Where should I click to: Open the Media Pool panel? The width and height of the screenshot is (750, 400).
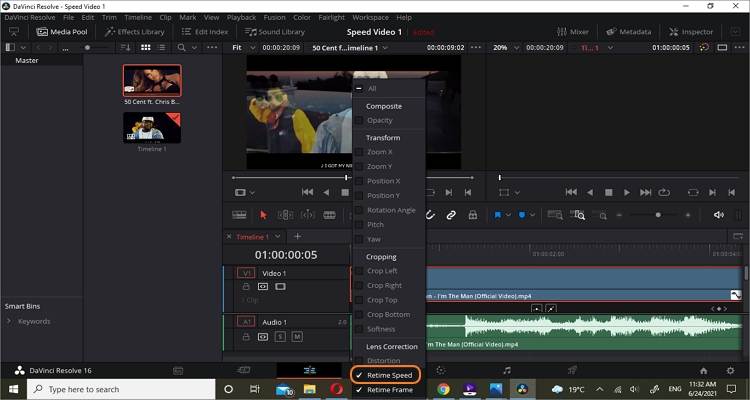62,32
